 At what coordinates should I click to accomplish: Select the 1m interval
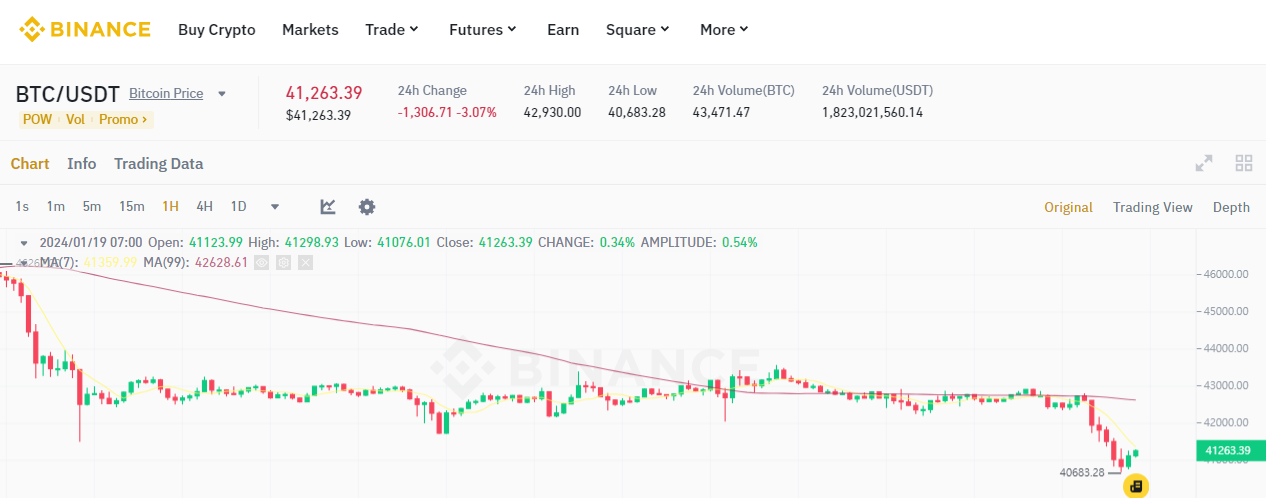pos(55,207)
